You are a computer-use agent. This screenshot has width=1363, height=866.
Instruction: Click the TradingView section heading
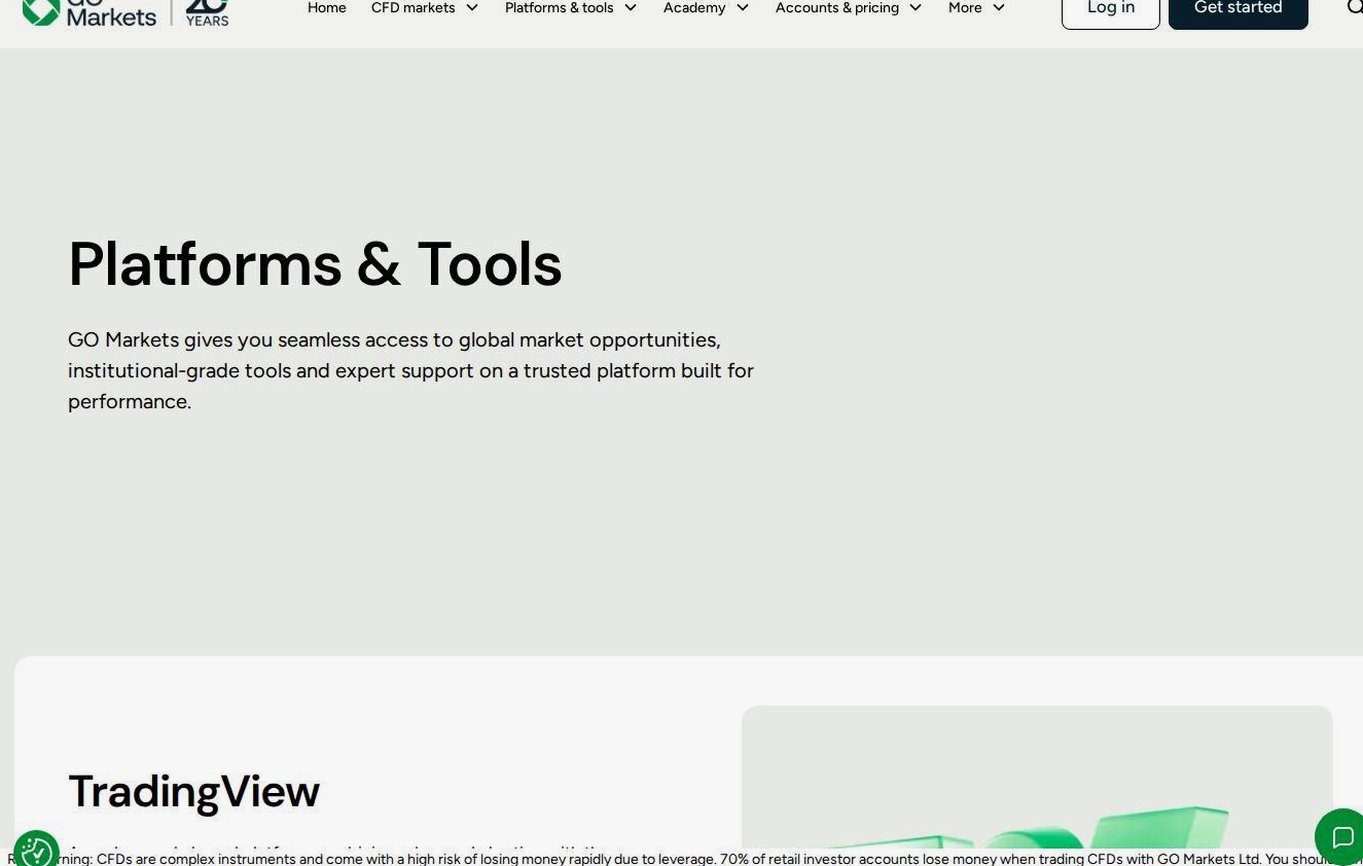[194, 791]
